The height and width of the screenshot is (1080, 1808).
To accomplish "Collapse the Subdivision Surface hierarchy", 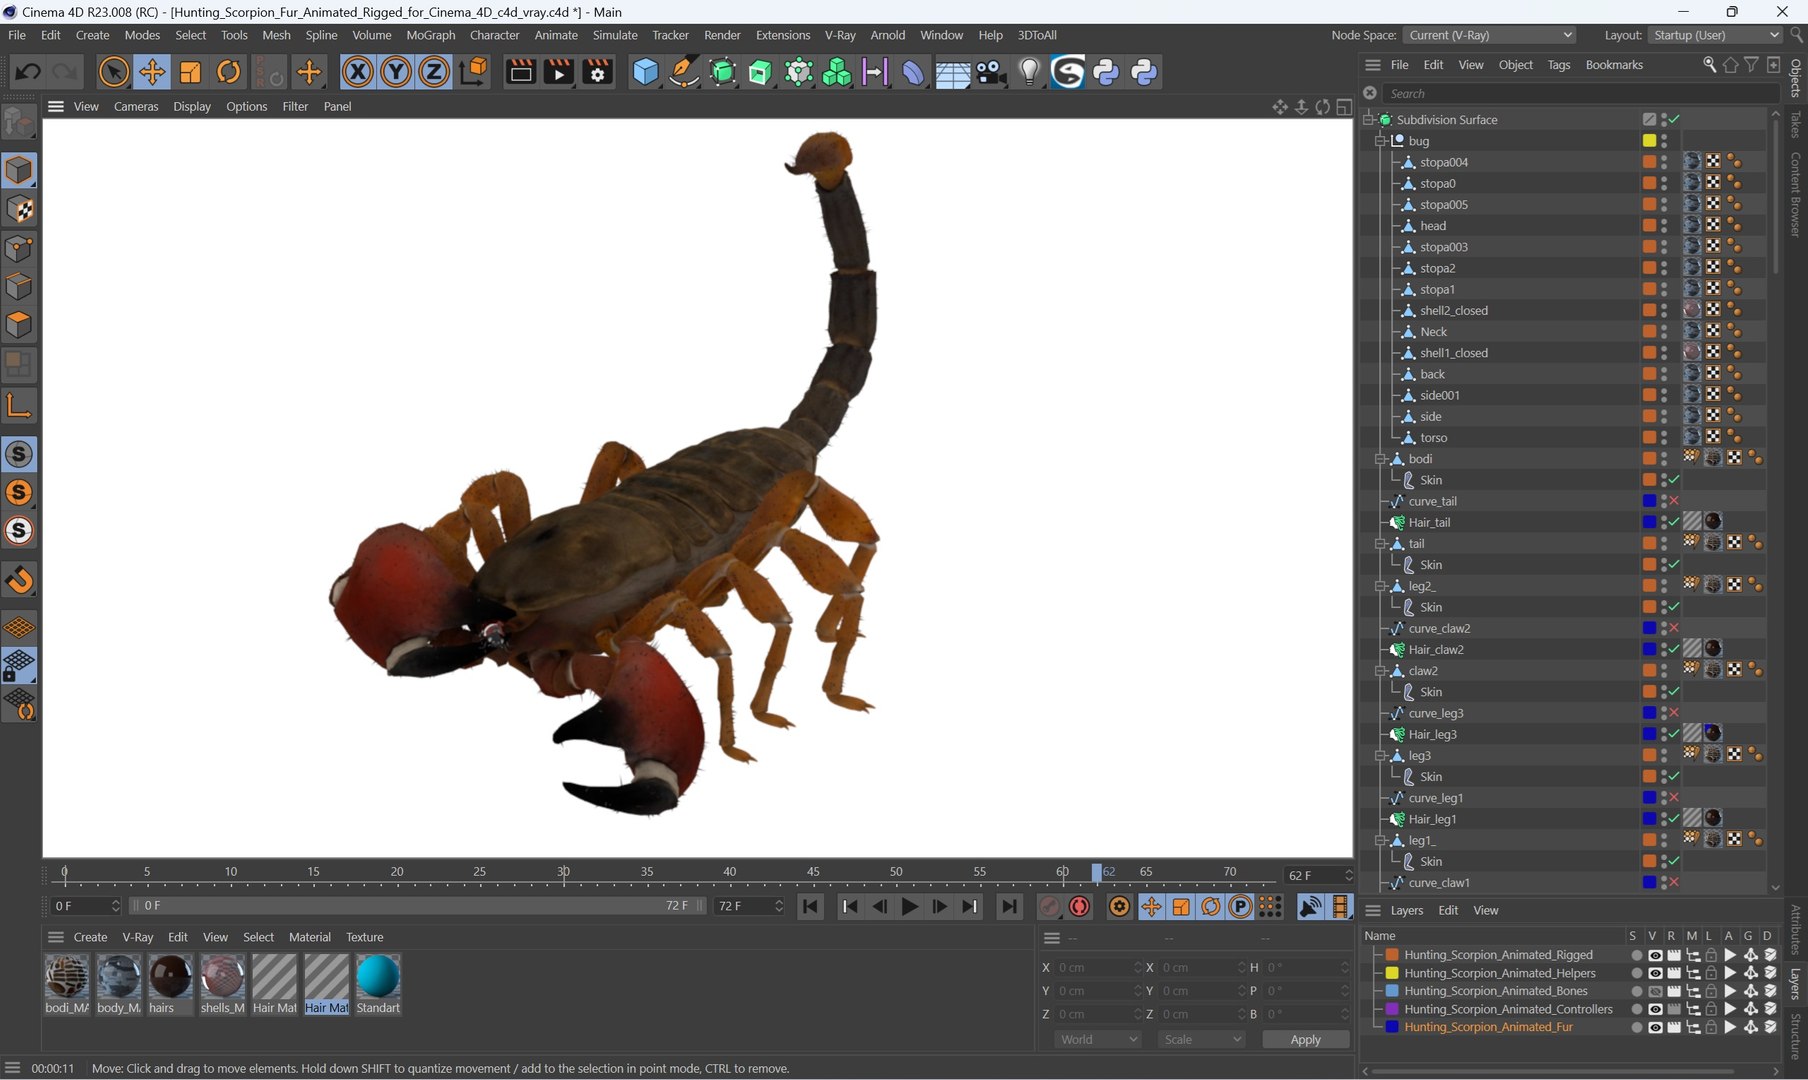I will click(1369, 119).
